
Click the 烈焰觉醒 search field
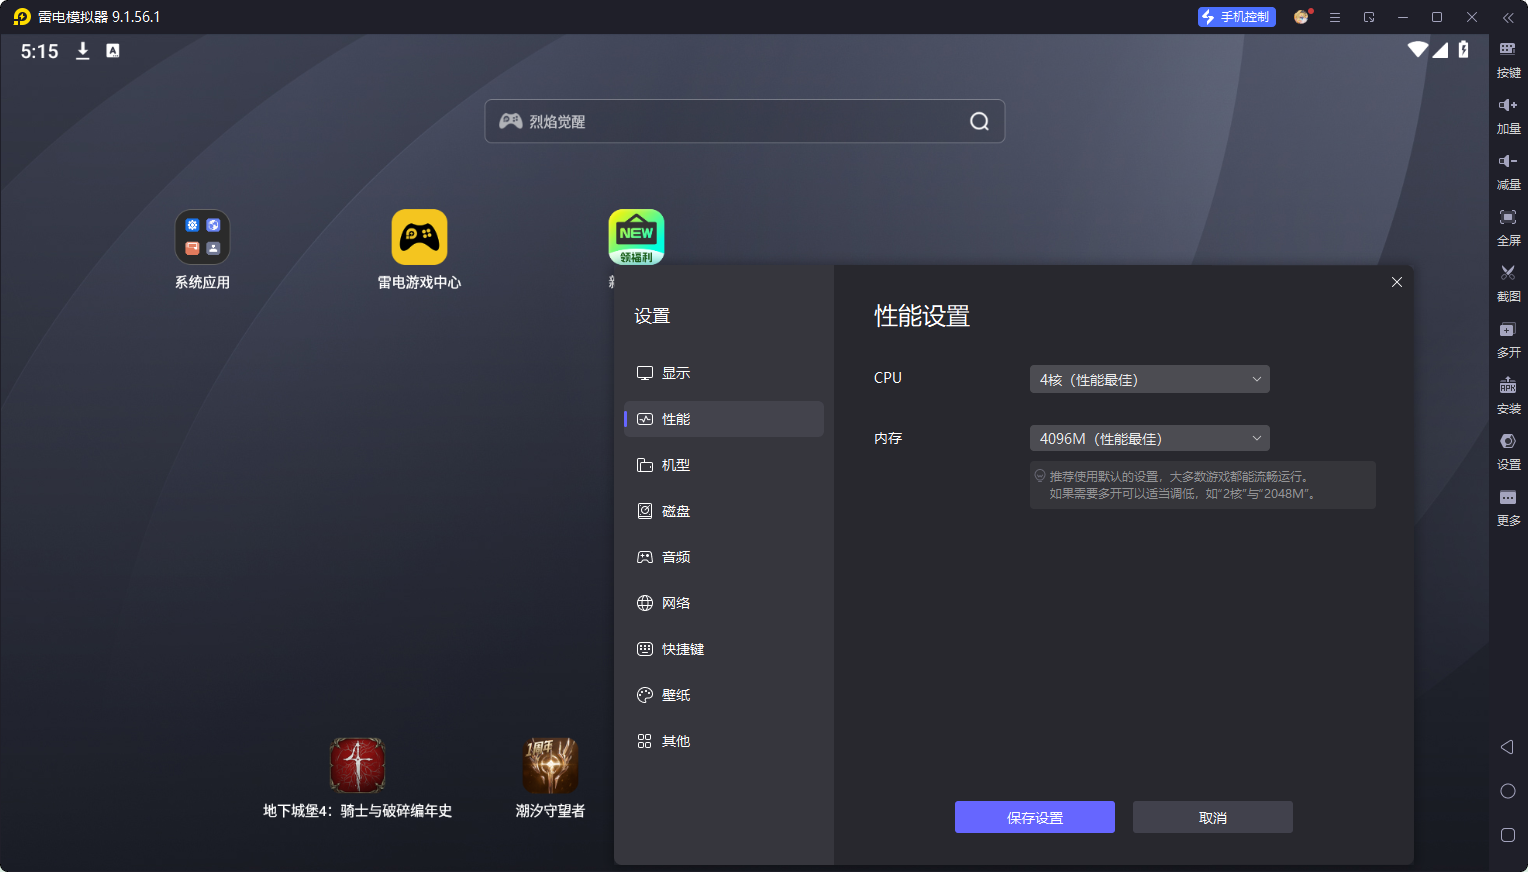pyautogui.click(x=744, y=121)
